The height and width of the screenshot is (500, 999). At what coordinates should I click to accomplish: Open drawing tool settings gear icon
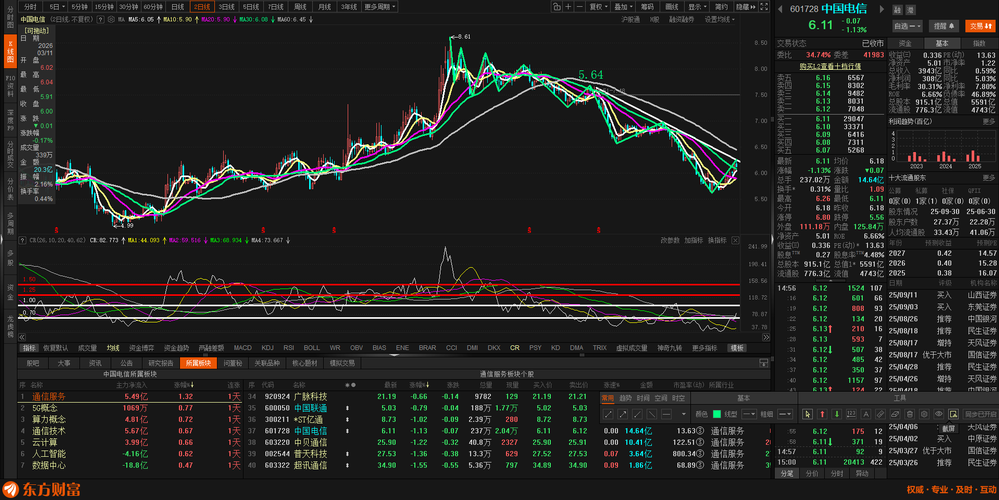point(925,414)
